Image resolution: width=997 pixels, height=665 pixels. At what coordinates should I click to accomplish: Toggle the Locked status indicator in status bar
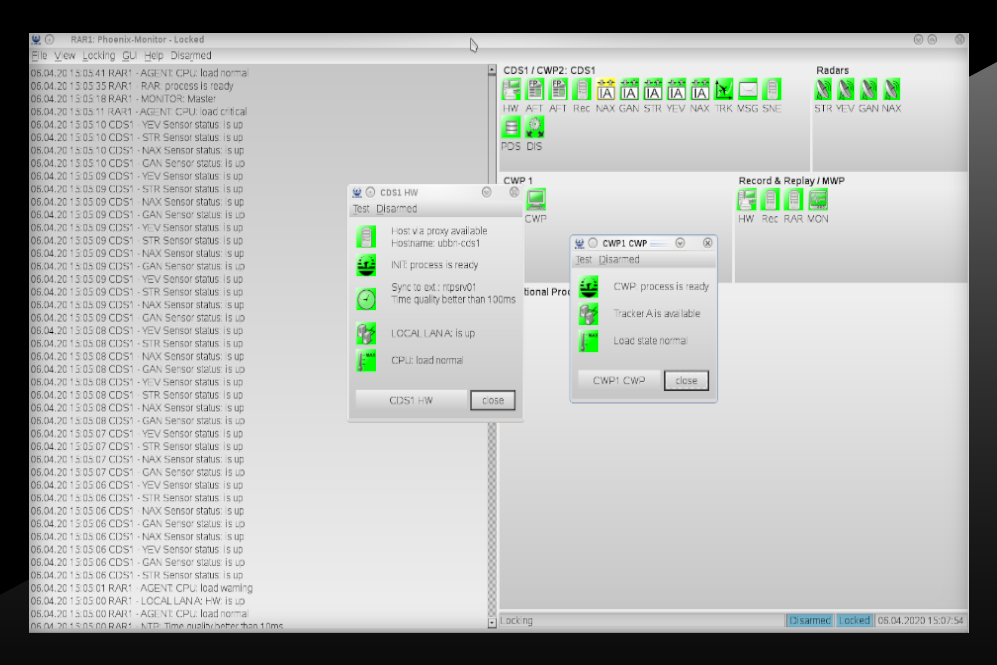tap(853, 621)
